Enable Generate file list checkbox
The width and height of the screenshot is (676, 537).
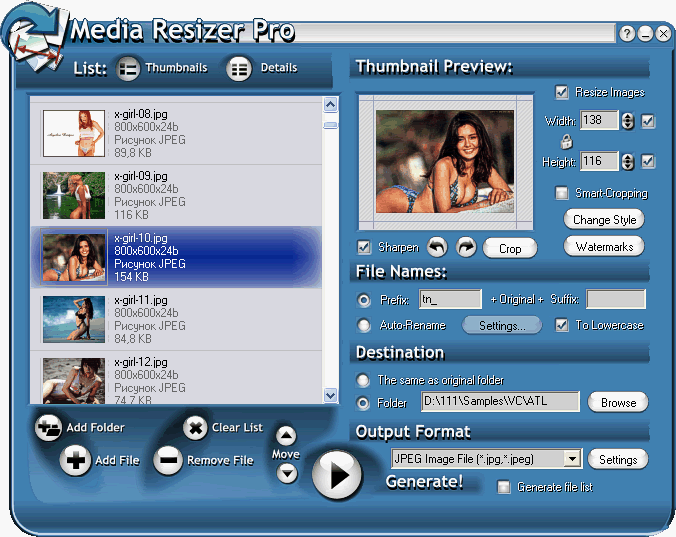click(x=504, y=487)
